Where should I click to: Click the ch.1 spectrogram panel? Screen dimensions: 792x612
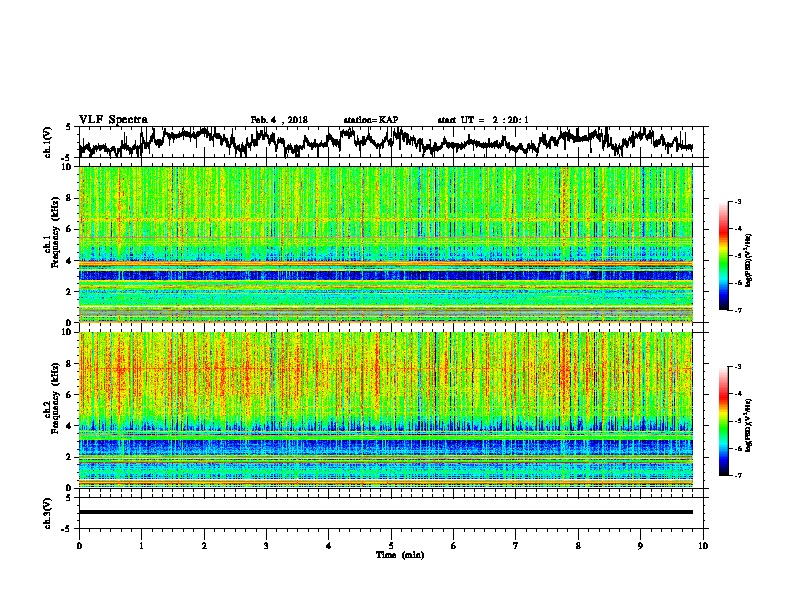point(385,244)
